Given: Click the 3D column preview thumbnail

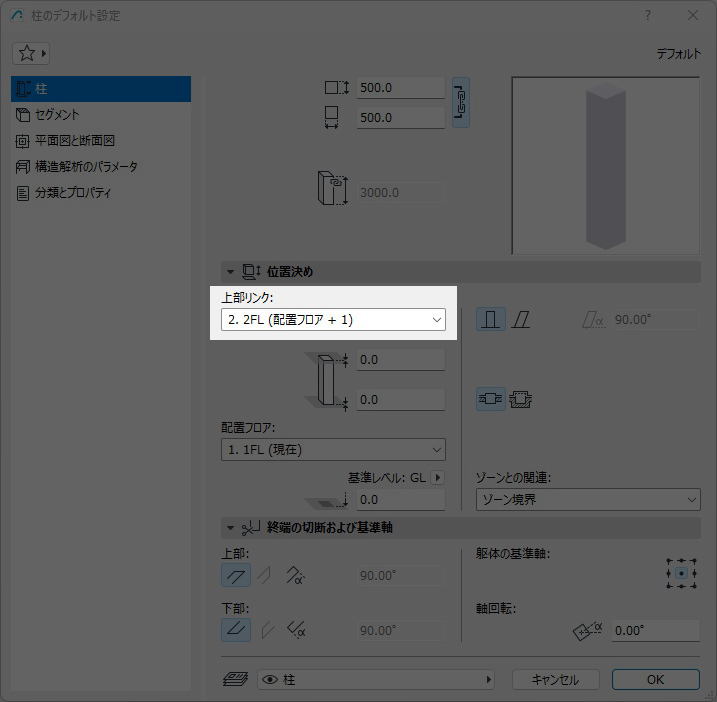Looking at the screenshot, I should (x=605, y=165).
